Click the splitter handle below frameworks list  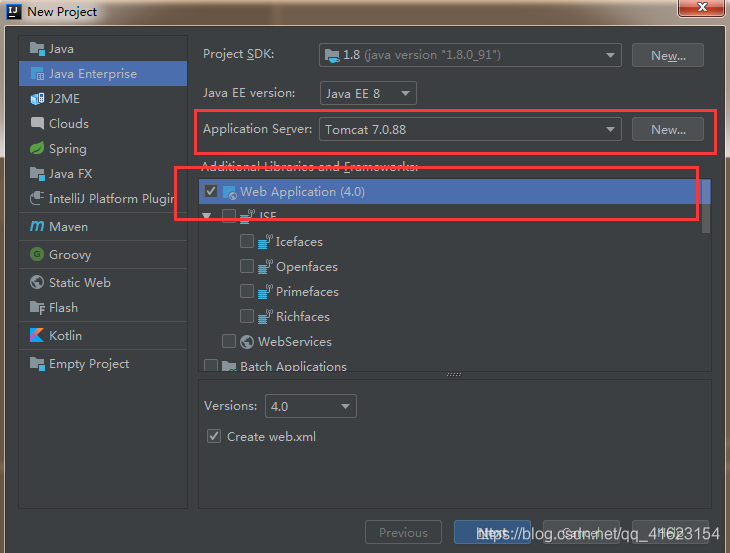(x=454, y=374)
